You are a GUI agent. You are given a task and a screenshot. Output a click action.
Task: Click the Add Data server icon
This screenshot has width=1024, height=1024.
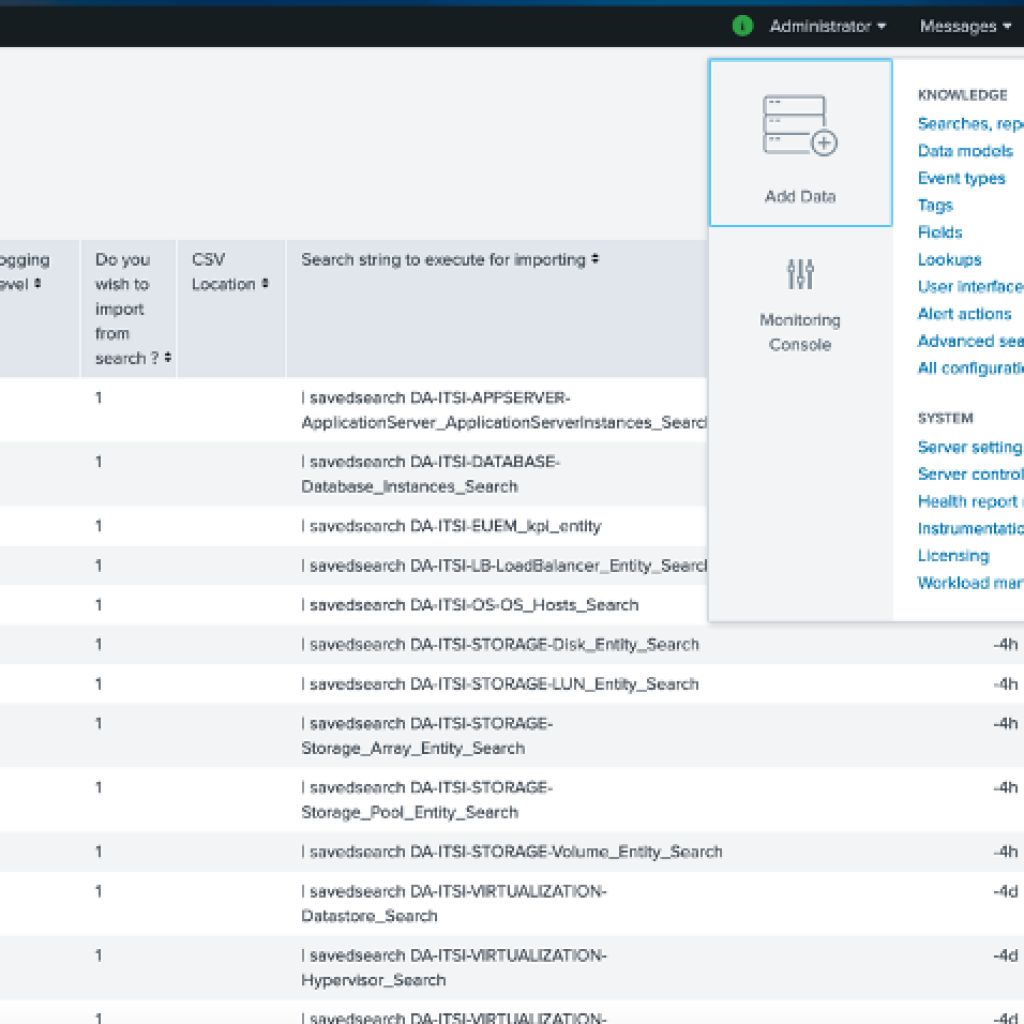pyautogui.click(x=800, y=125)
